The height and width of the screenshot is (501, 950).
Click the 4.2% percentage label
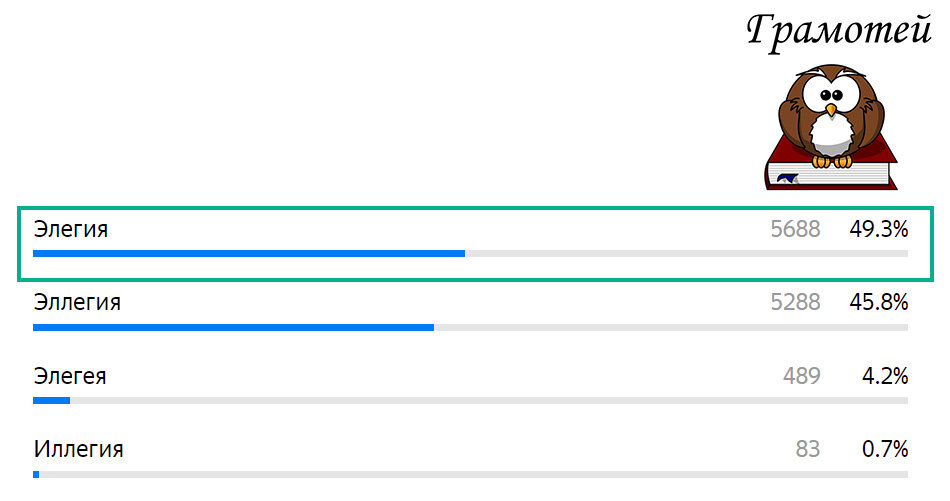pos(885,376)
